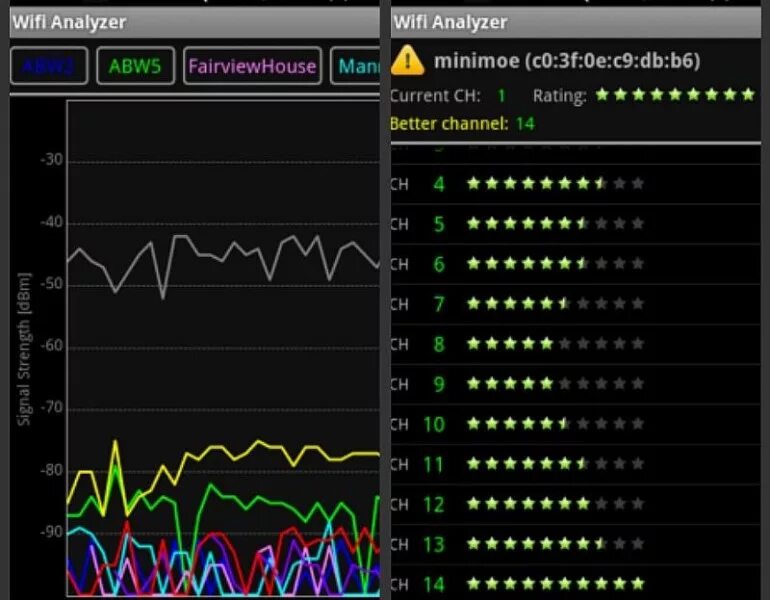Screen dimensions: 770x600
Task: Select channel 14 rating row
Action: pos(576,583)
